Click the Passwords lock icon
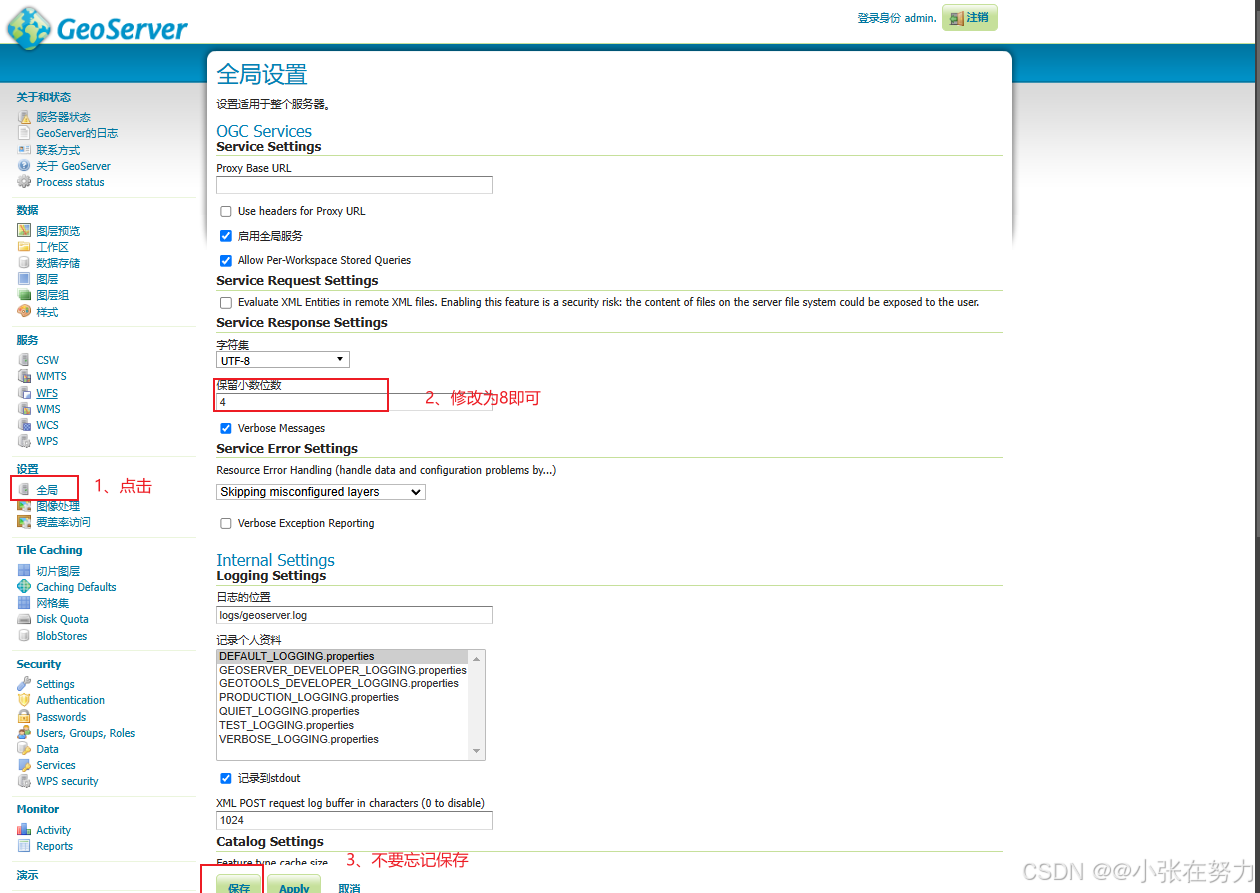This screenshot has height=893, width=1260. pos(24,717)
